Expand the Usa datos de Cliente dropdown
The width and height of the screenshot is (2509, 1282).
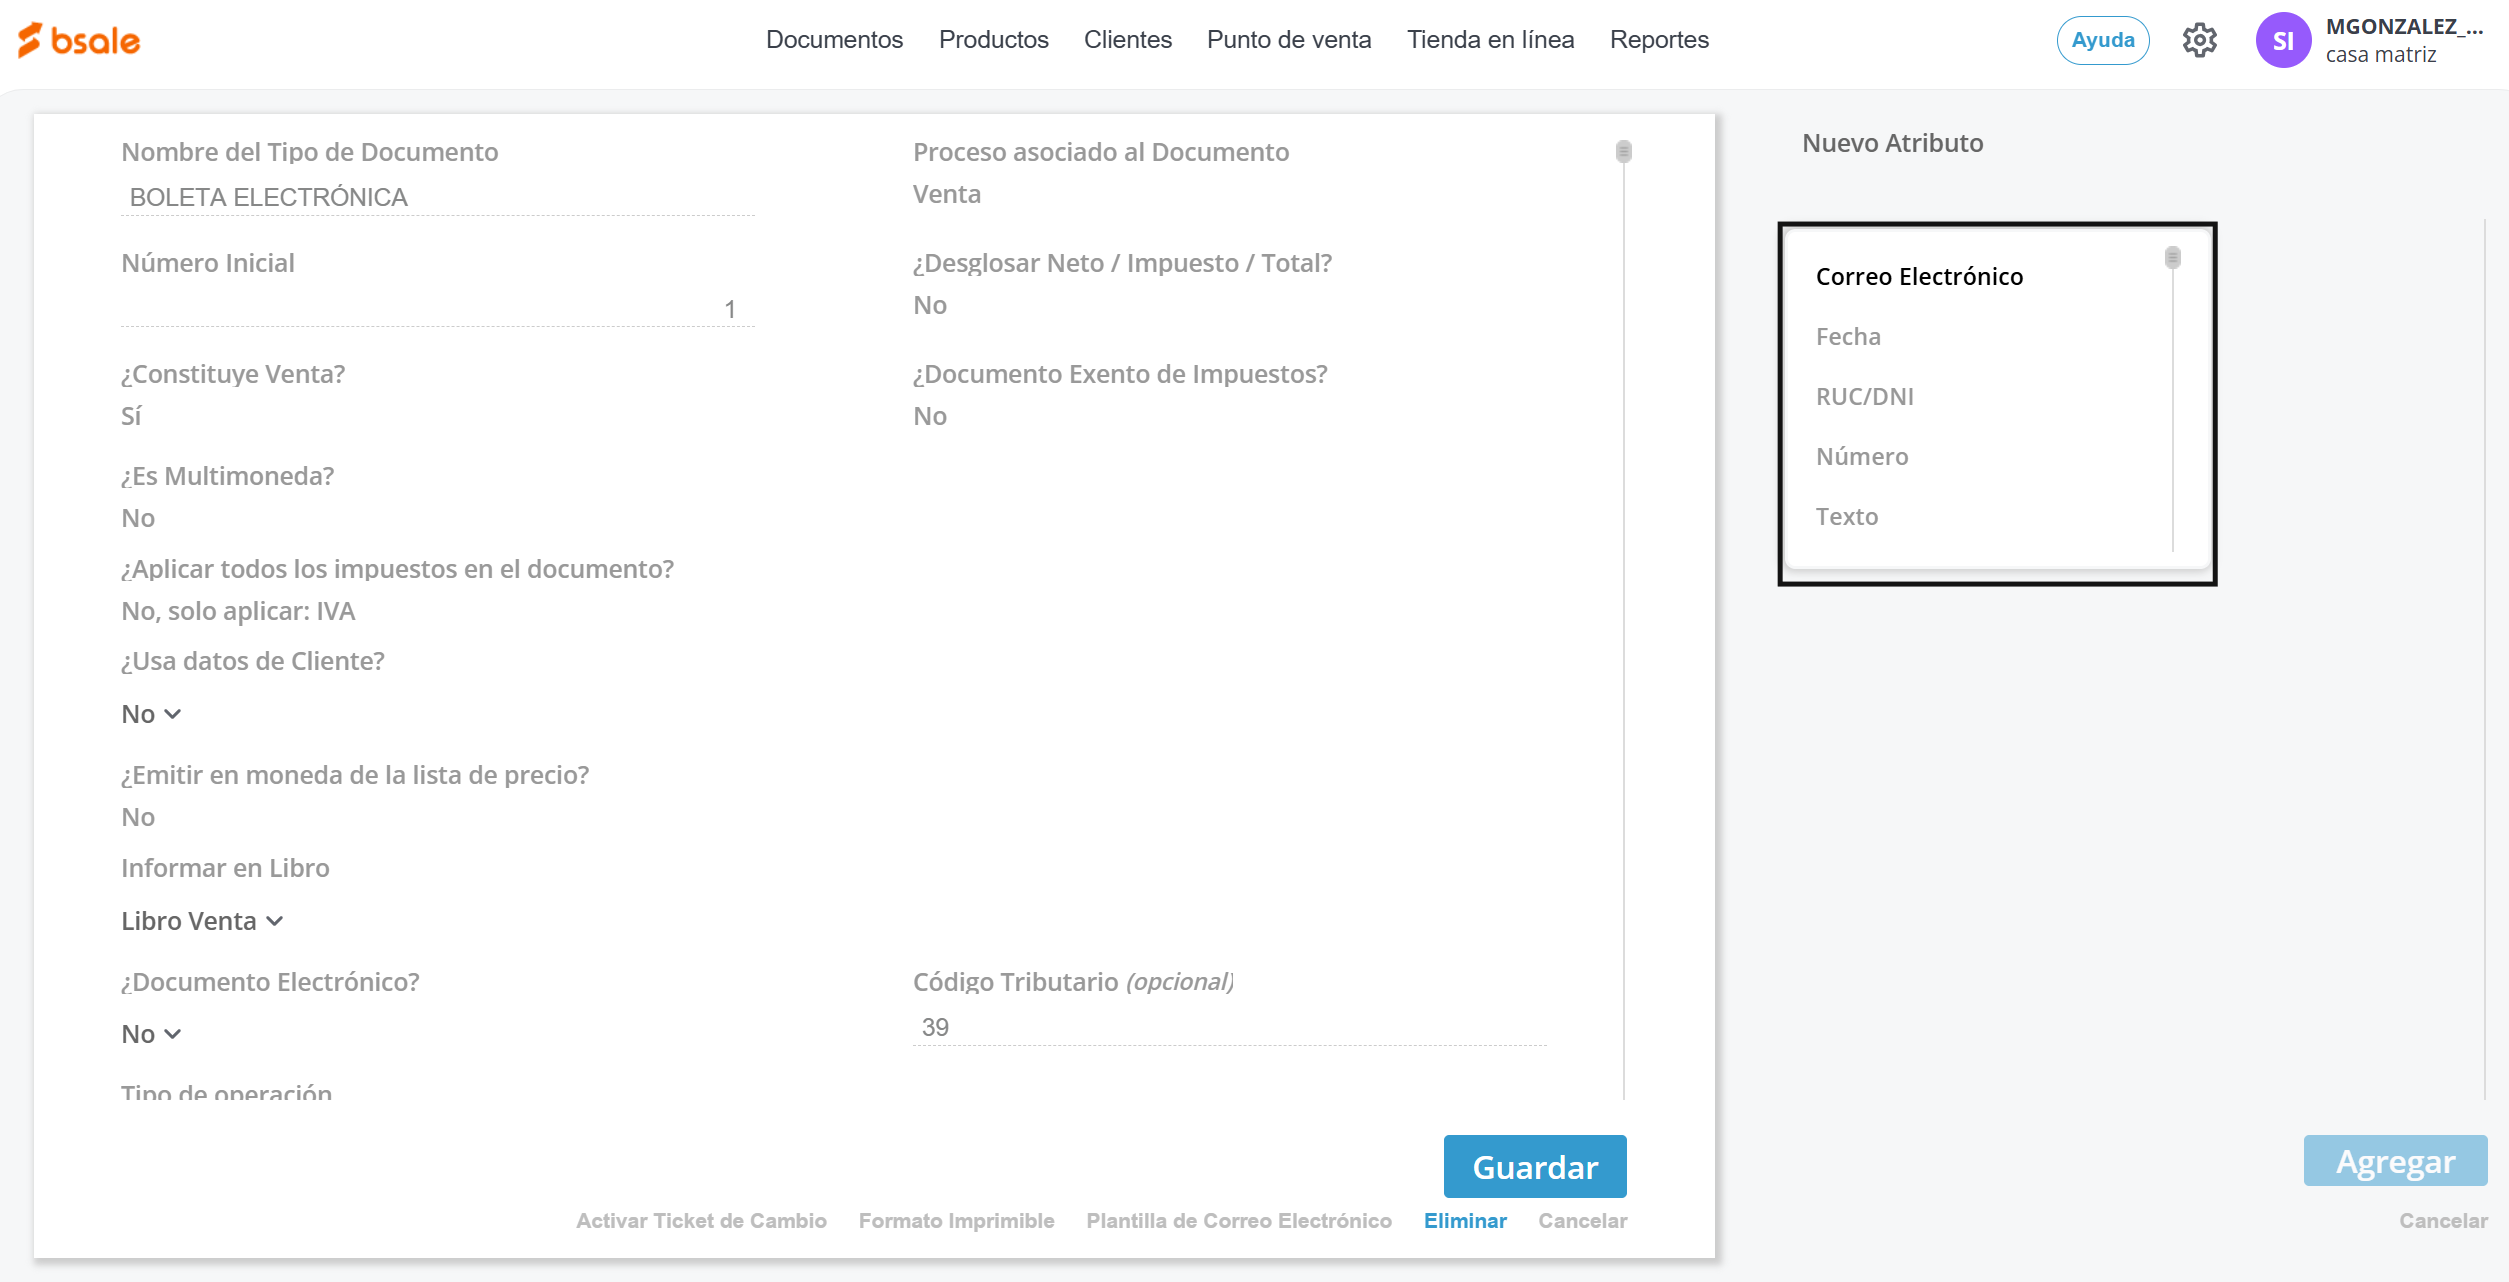[151, 714]
